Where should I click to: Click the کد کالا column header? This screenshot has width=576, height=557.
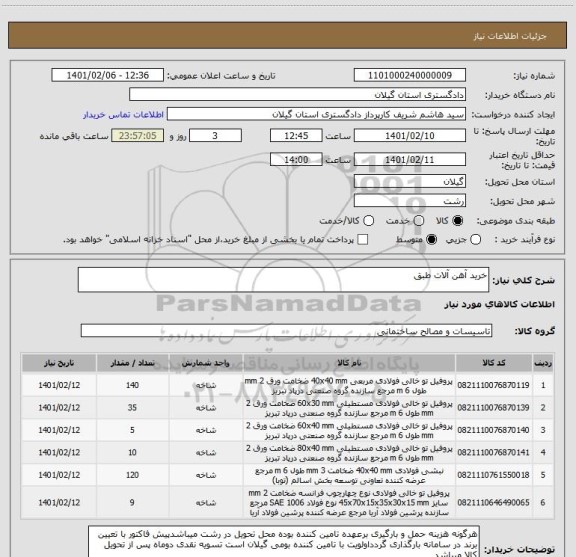pyautogui.click(x=494, y=363)
